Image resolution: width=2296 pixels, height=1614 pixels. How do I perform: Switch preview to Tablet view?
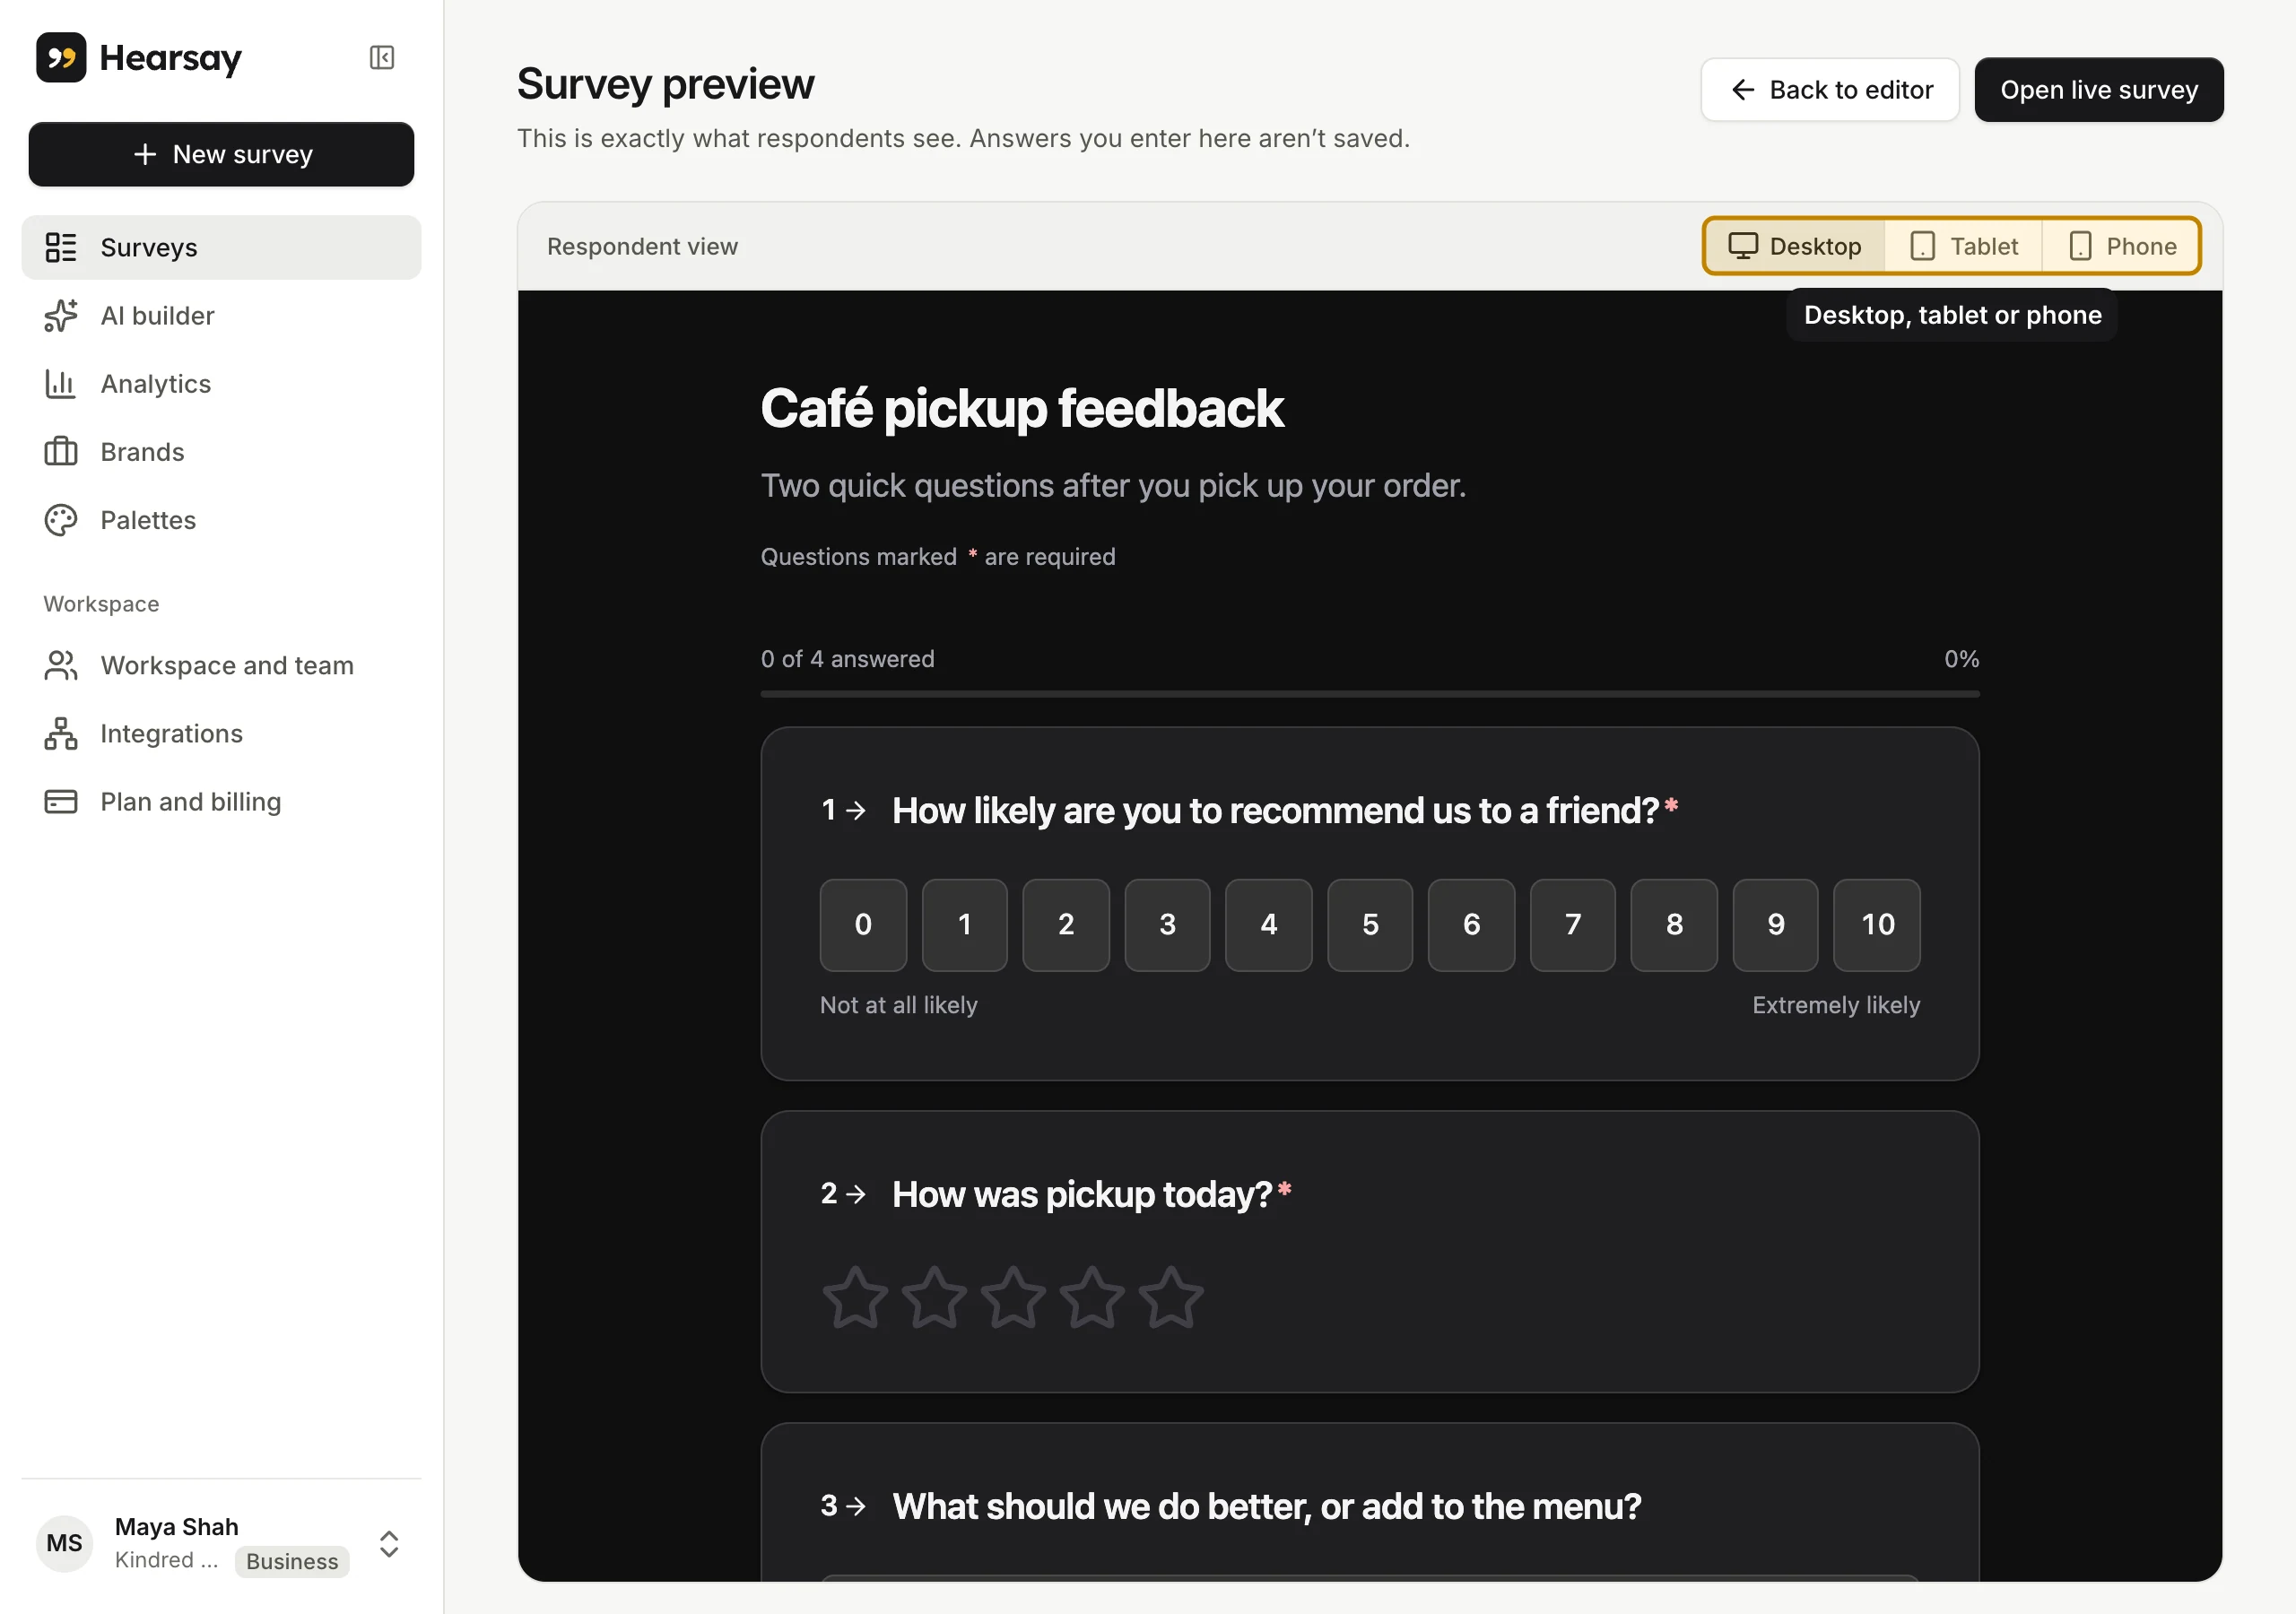(1964, 246)
